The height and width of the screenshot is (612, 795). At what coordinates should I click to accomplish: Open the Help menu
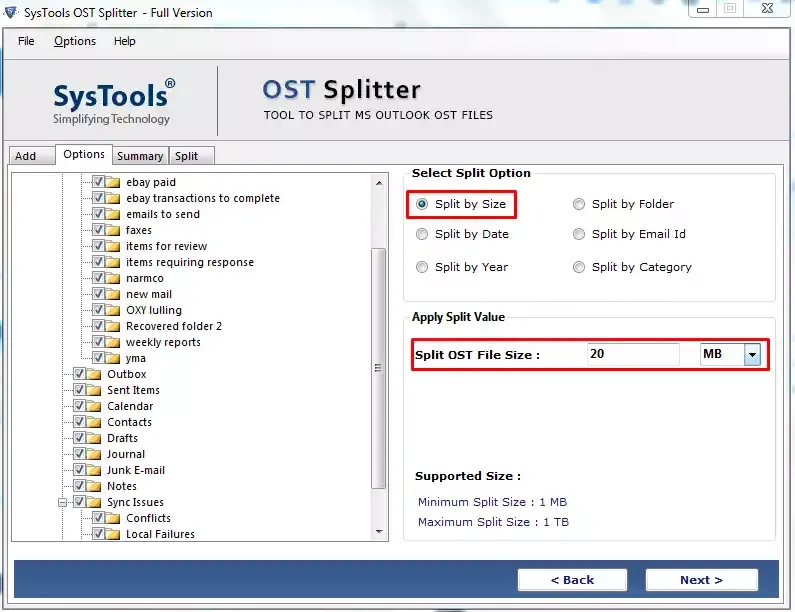[x=125, y=41]
